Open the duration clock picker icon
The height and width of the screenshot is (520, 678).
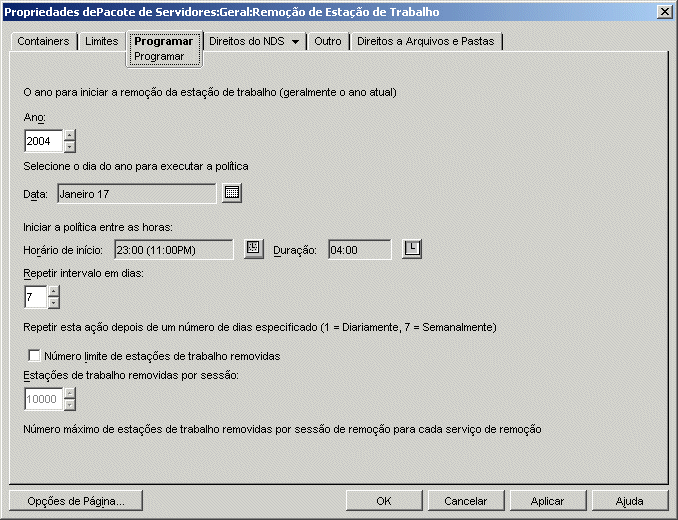point(412,249)
